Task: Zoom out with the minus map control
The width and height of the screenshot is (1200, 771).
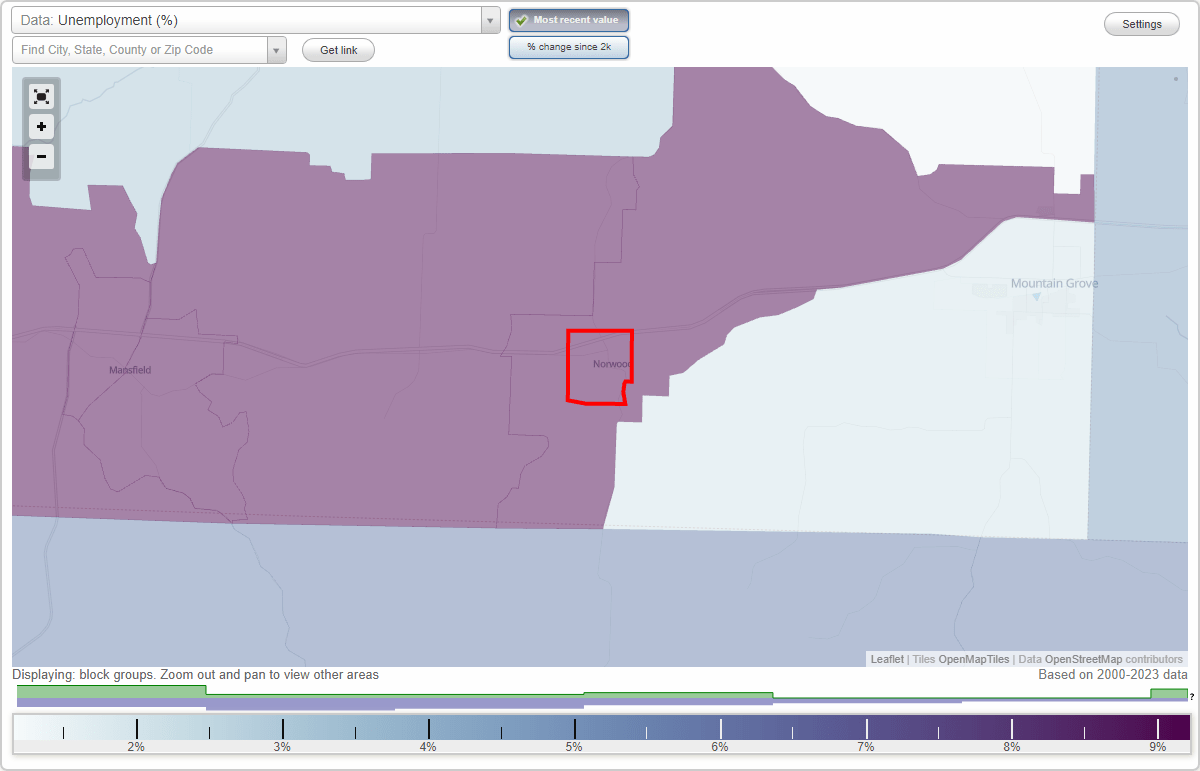Action: (41, 156)
